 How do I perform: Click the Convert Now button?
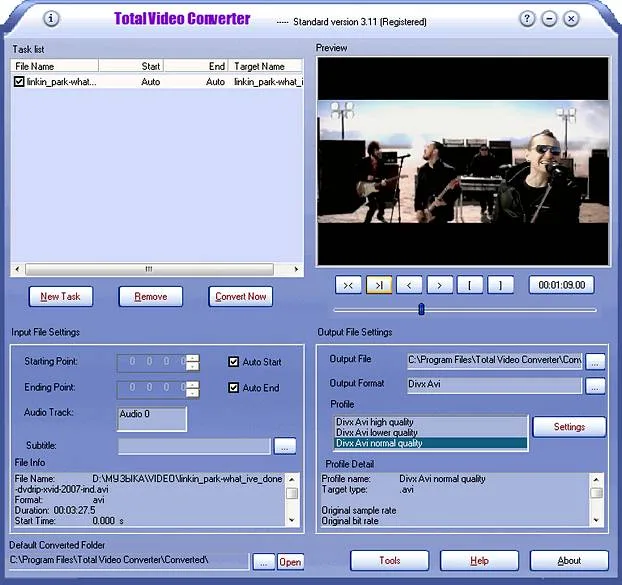[240, 297]
